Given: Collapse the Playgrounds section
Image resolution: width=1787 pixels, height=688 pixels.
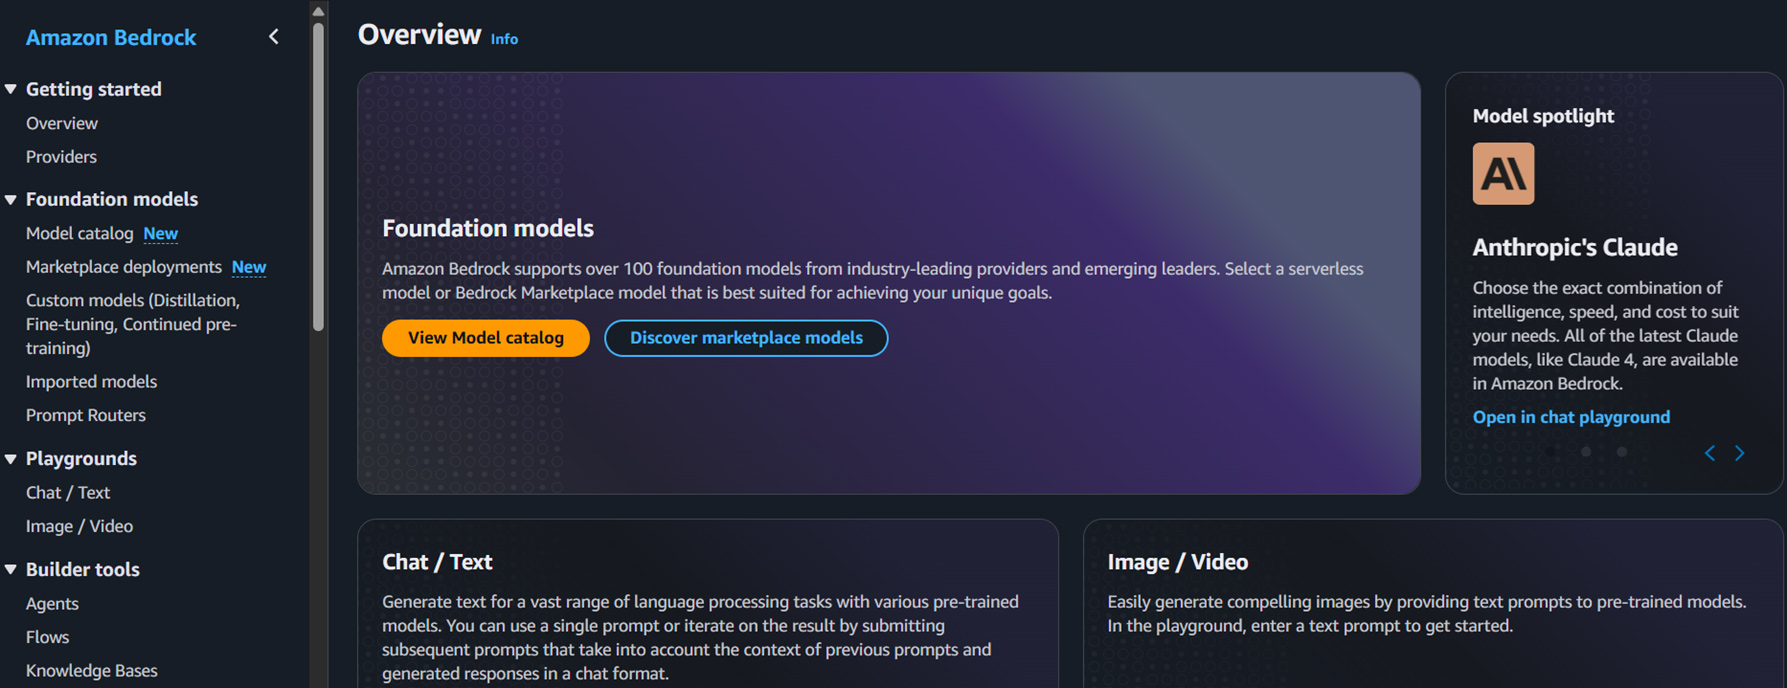Looking at the screenshot, I should pyautogui.click(x=11, y=459).
